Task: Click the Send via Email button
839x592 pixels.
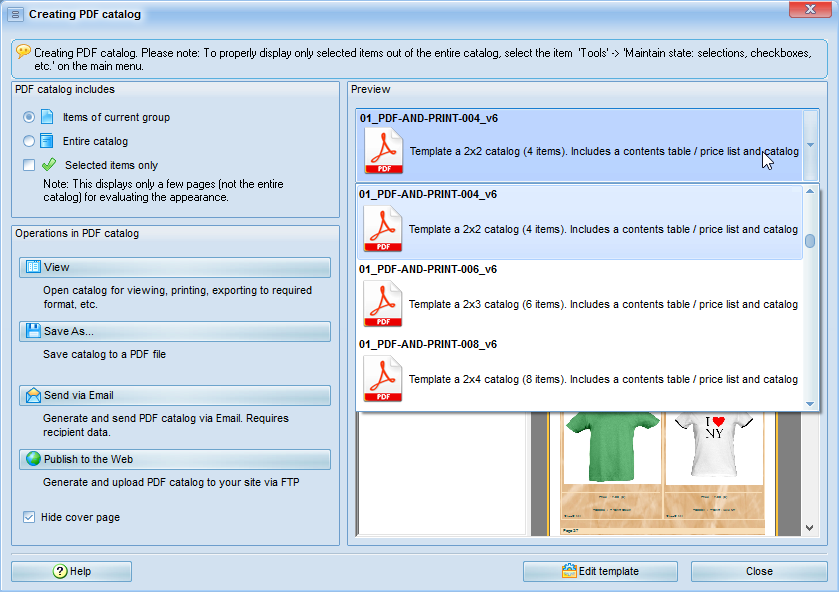Action: 175,395
